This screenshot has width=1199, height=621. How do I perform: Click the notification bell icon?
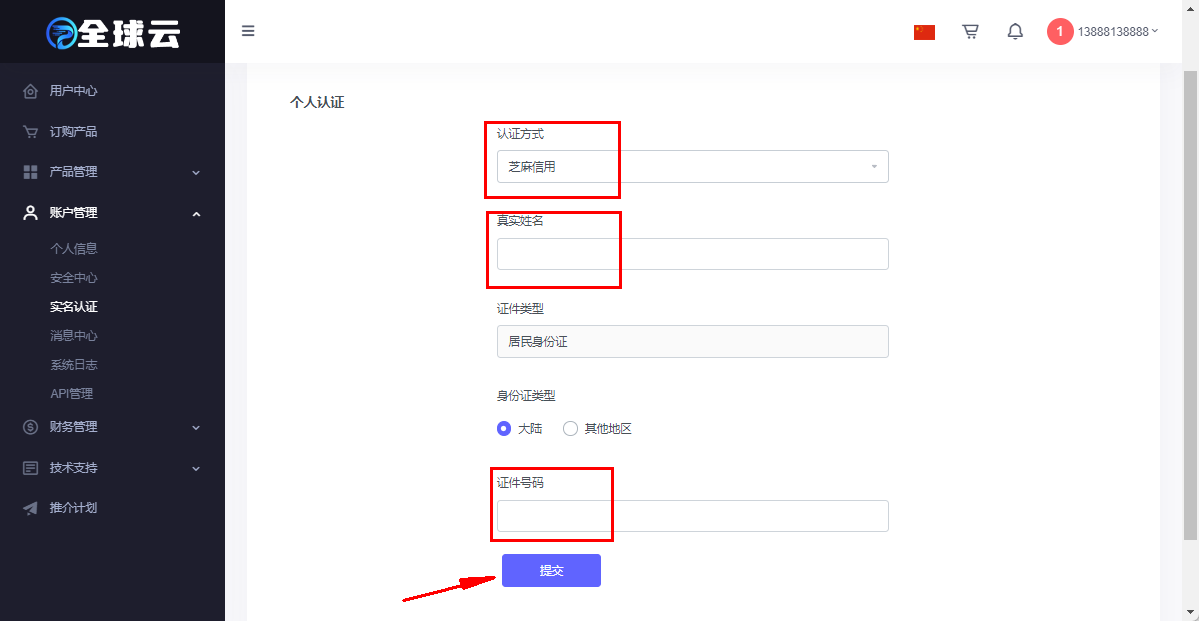1015,31
